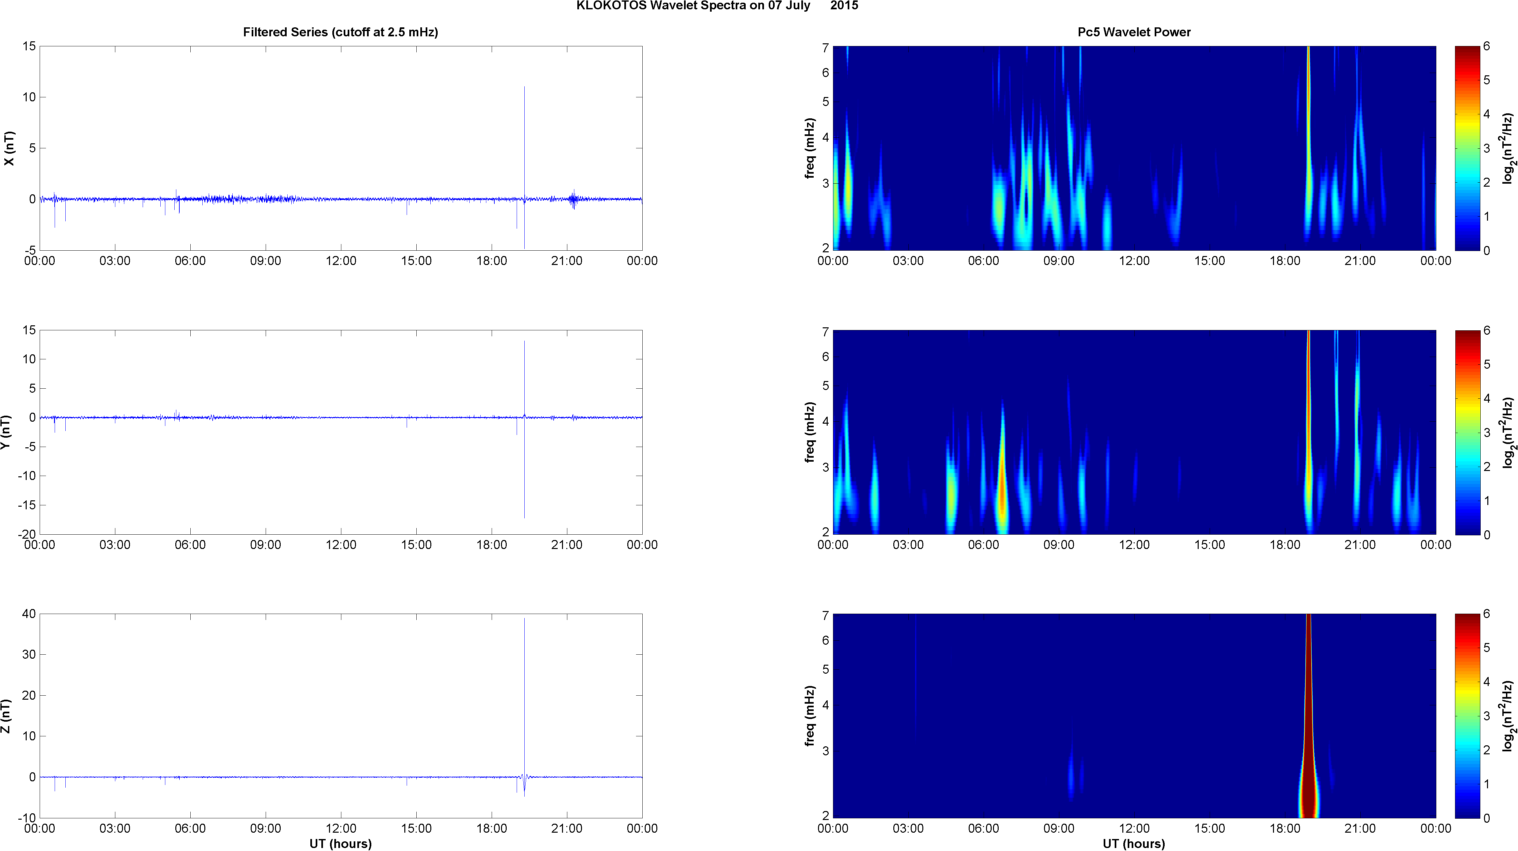Viewport: 1518px width, 851px height.
Task: Click the '06:00' tick under the Z (nT) time series
Action: pos(190,828)
